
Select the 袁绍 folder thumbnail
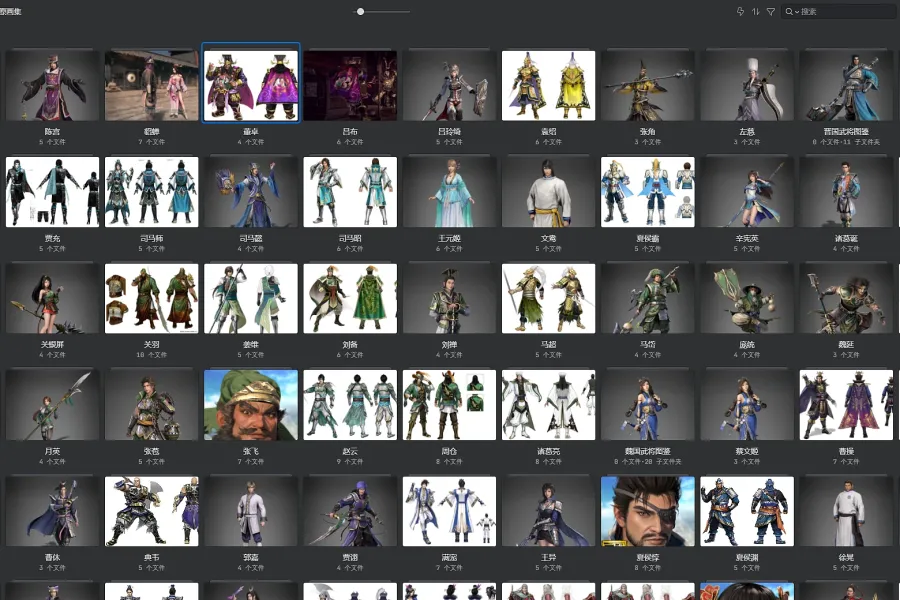click(x=549, y=86)
